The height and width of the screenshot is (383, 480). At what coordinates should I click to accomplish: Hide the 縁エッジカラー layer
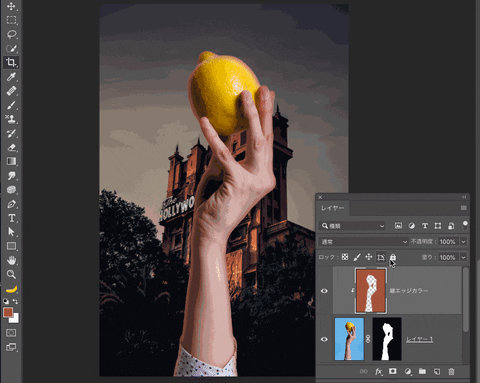tap(324, 291)
